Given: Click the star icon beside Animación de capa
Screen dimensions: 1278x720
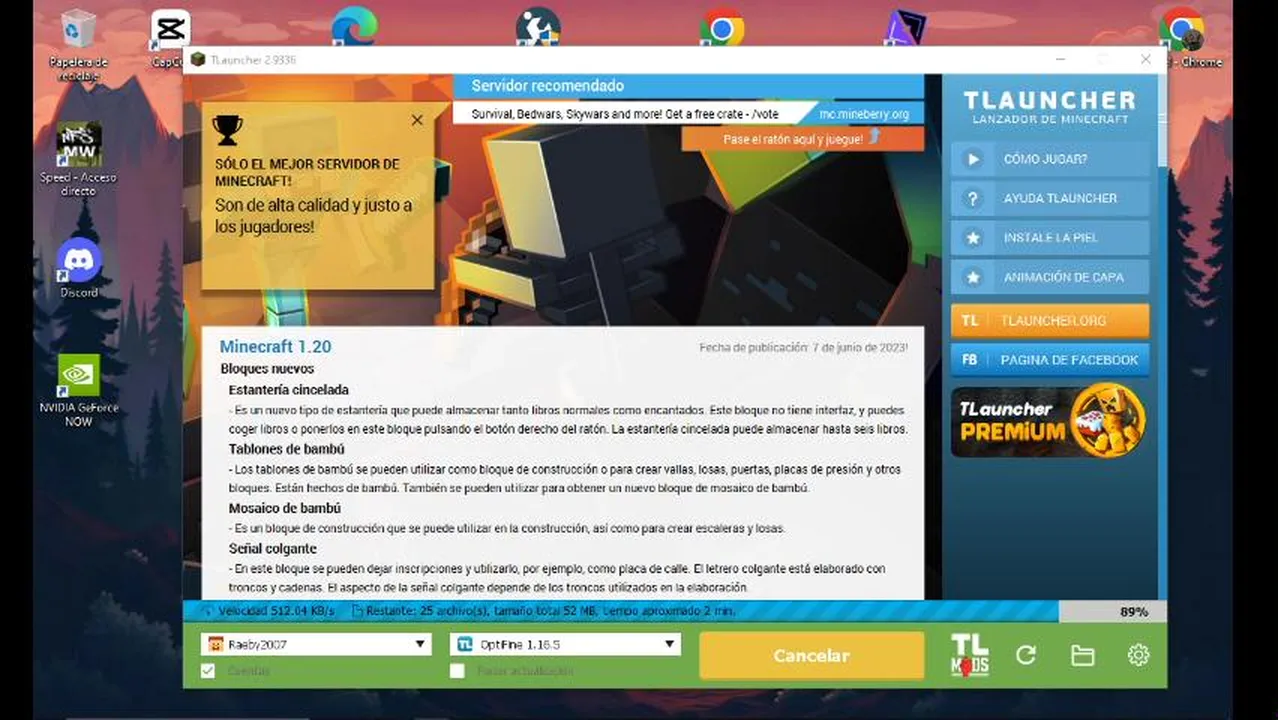Looking at the screenshot, I should tap(971, 277).
